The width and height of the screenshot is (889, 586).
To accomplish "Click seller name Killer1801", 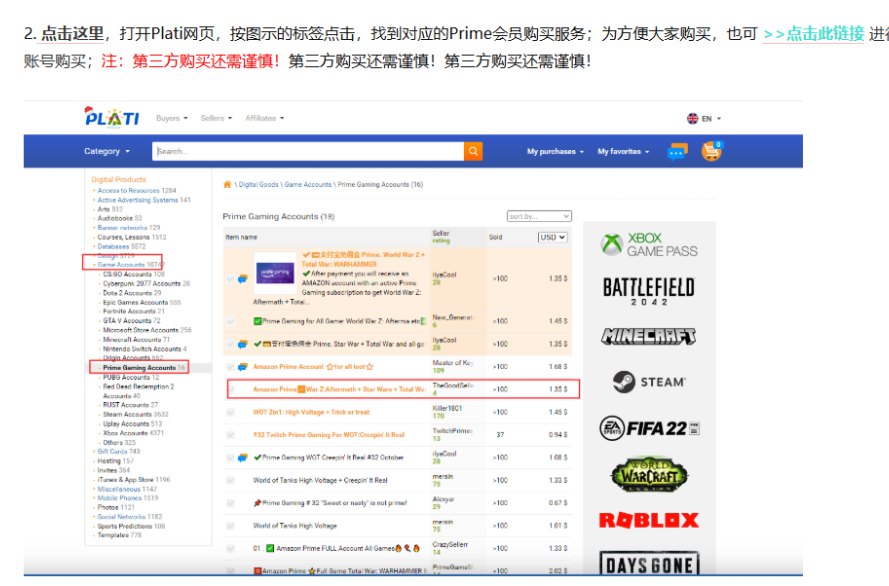I will [x=447, y=408].
